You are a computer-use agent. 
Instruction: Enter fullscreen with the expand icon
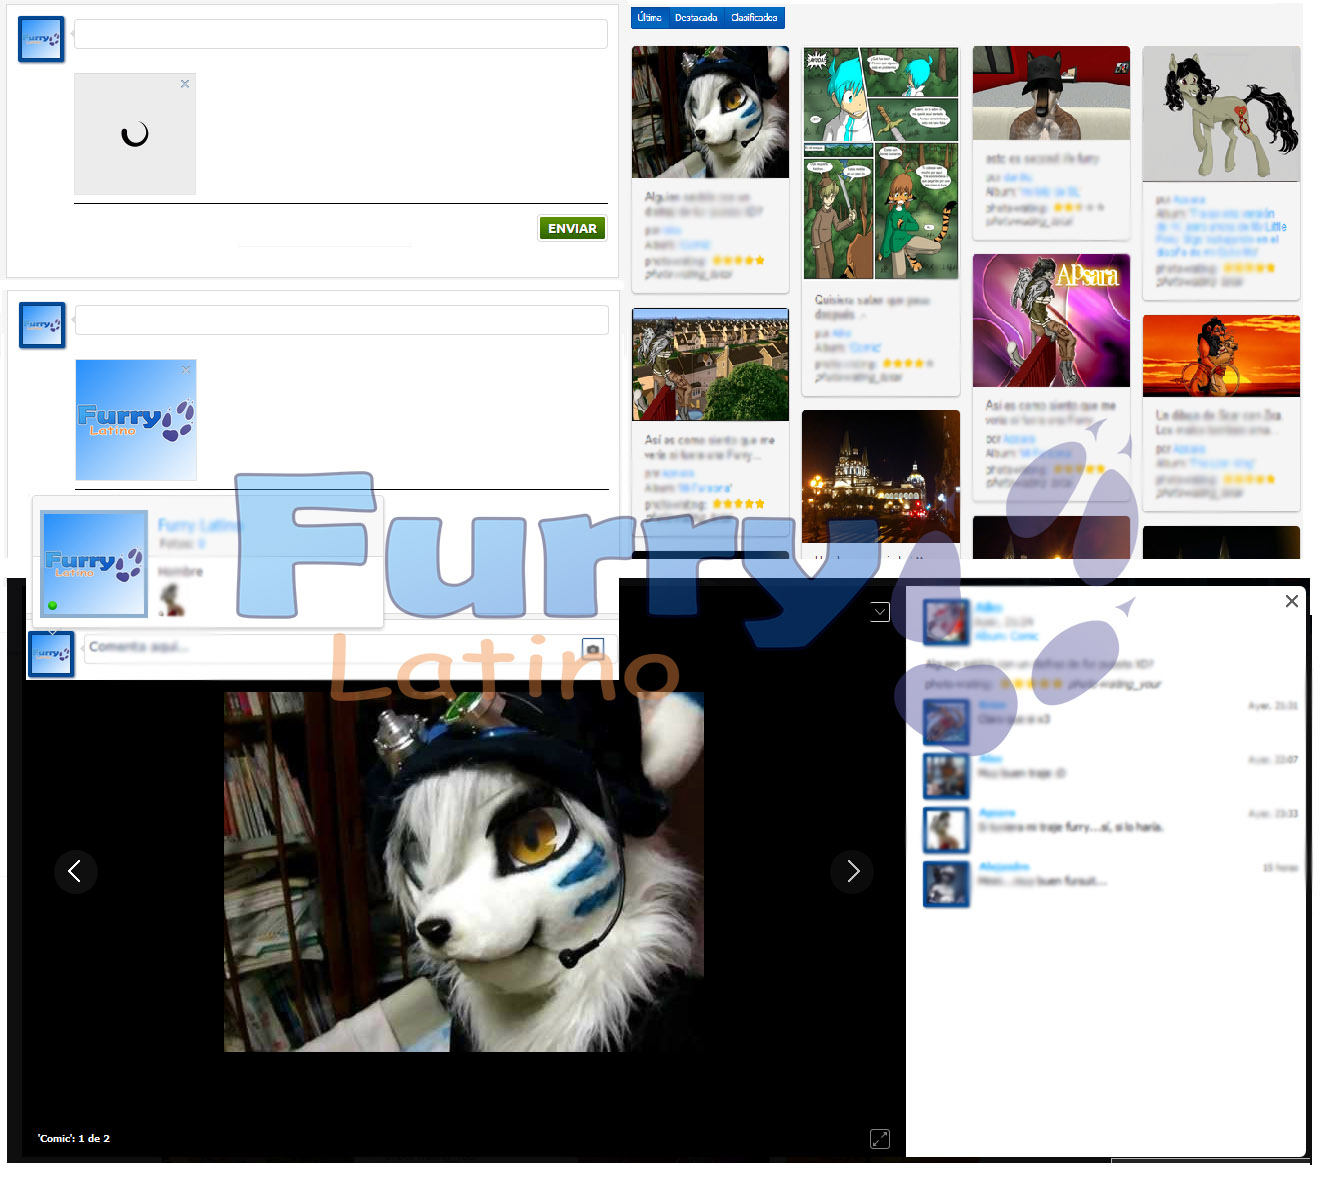pyautogui.click(x=880, y=1137)
